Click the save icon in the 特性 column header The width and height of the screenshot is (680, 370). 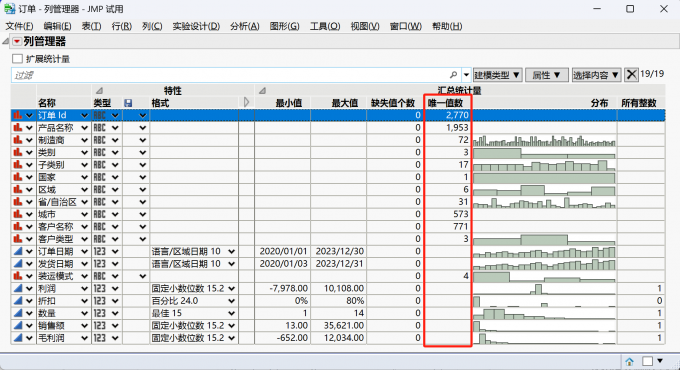pos(128,103)
